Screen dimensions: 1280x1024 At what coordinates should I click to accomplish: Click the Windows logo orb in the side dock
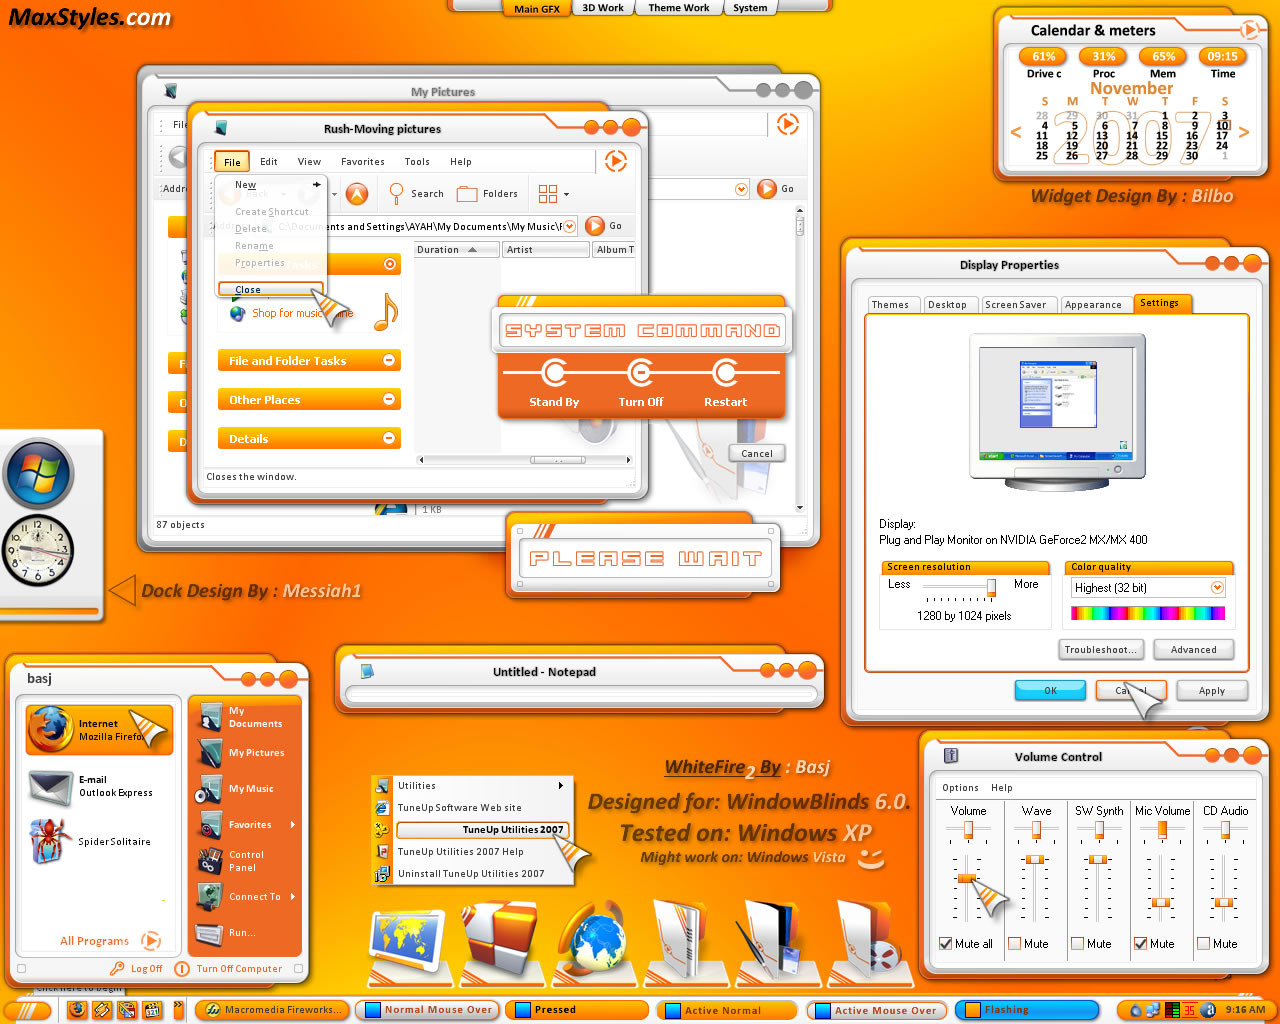(x=38, y=473)
